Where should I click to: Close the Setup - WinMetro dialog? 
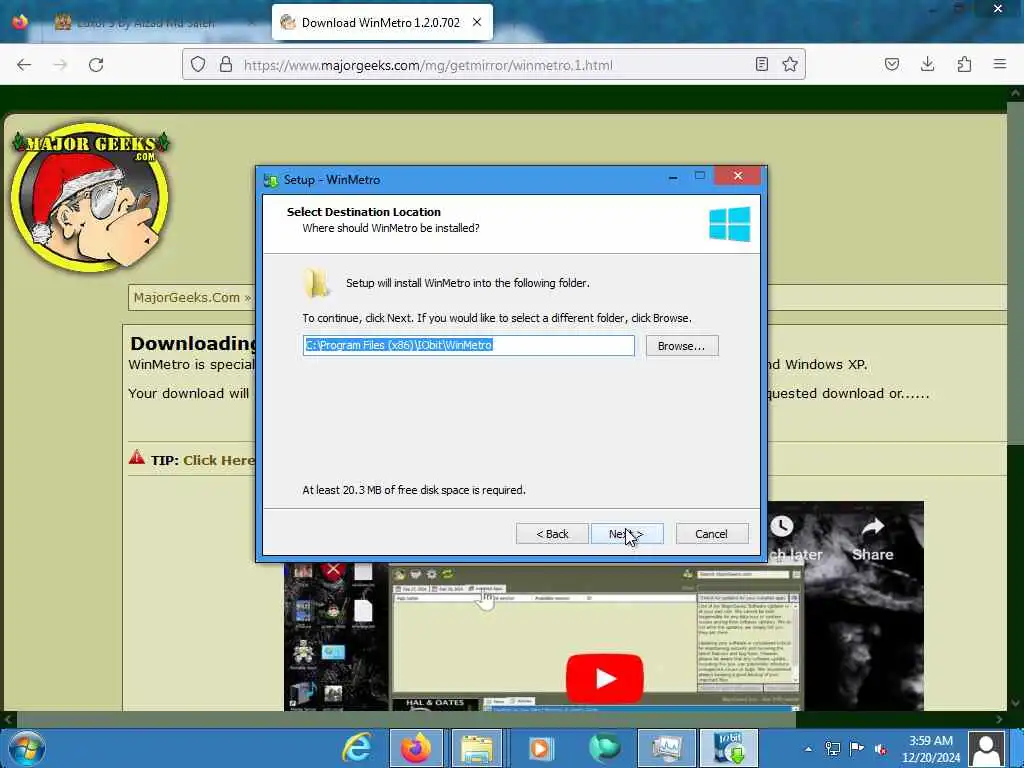[x=738, y=176]
